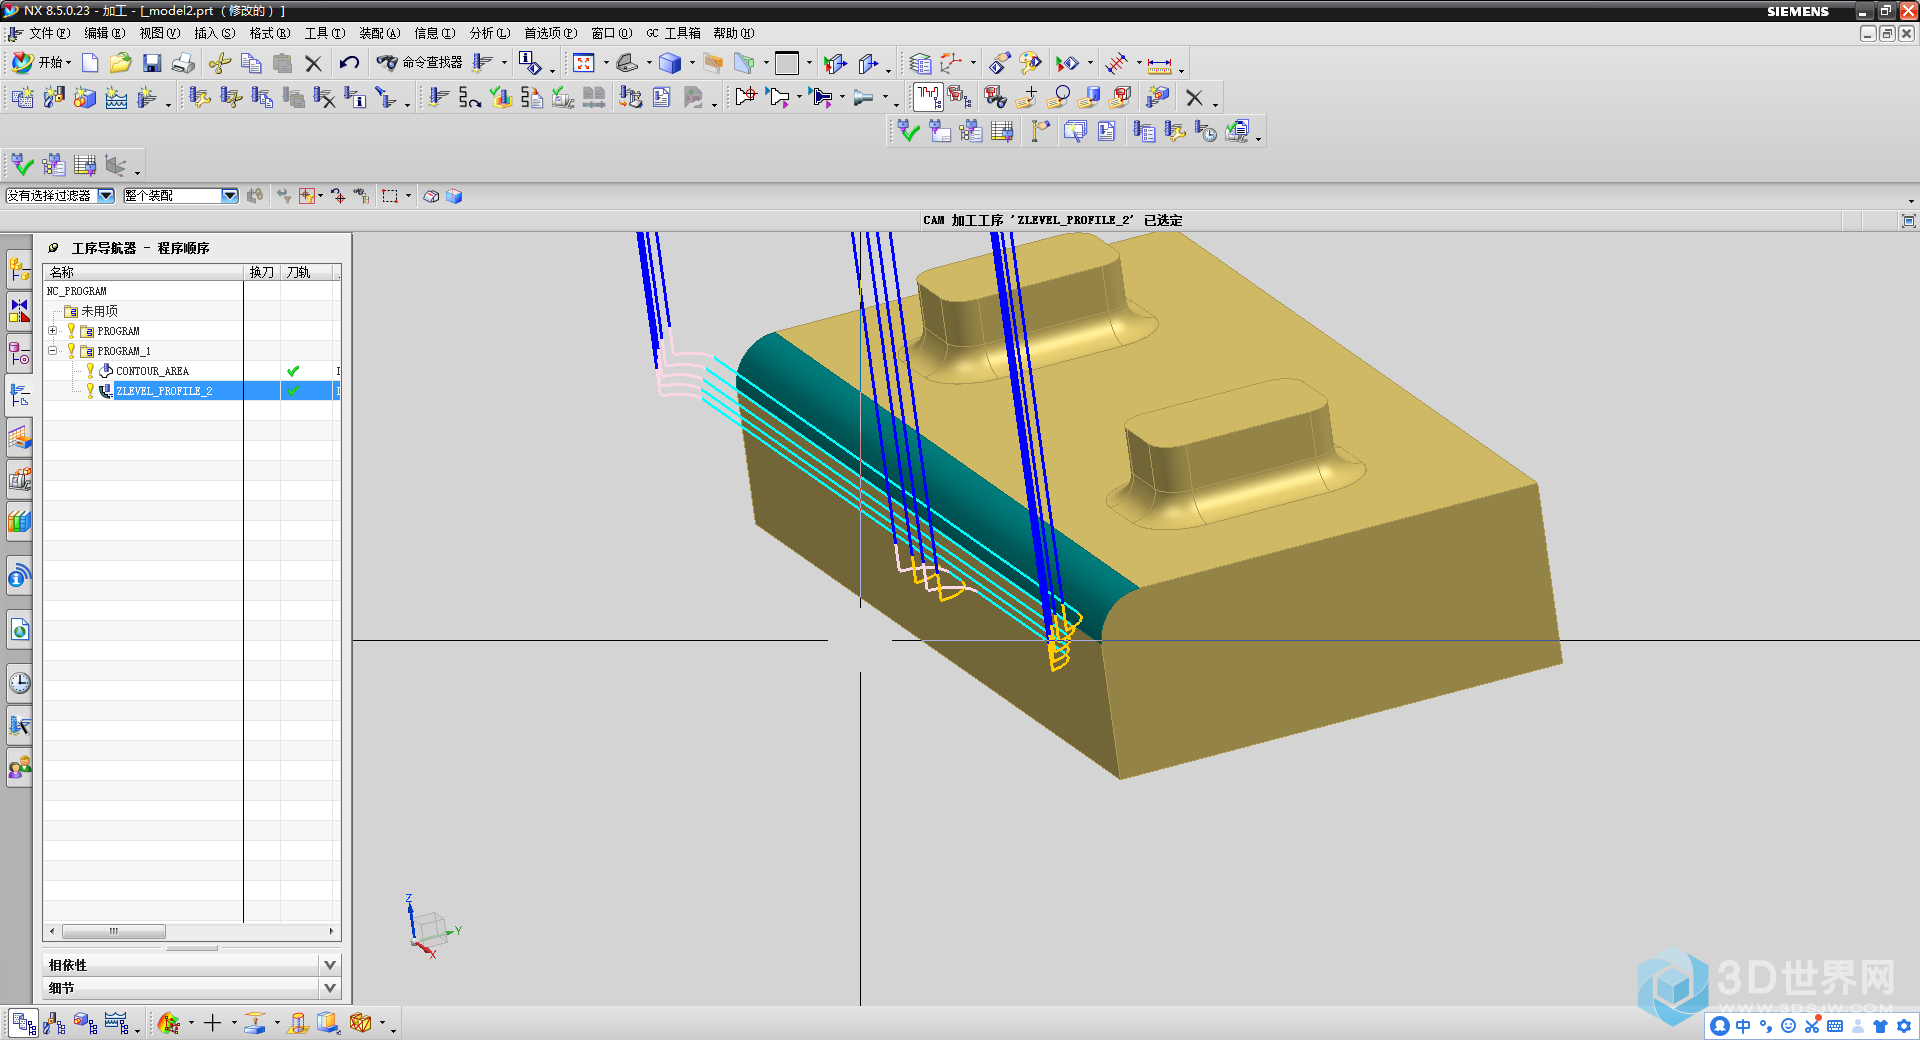Click the keyboard icon in input method tray
Image resolution: width=1920 pixels, height=1040 pixels.
point(1835,1026)
